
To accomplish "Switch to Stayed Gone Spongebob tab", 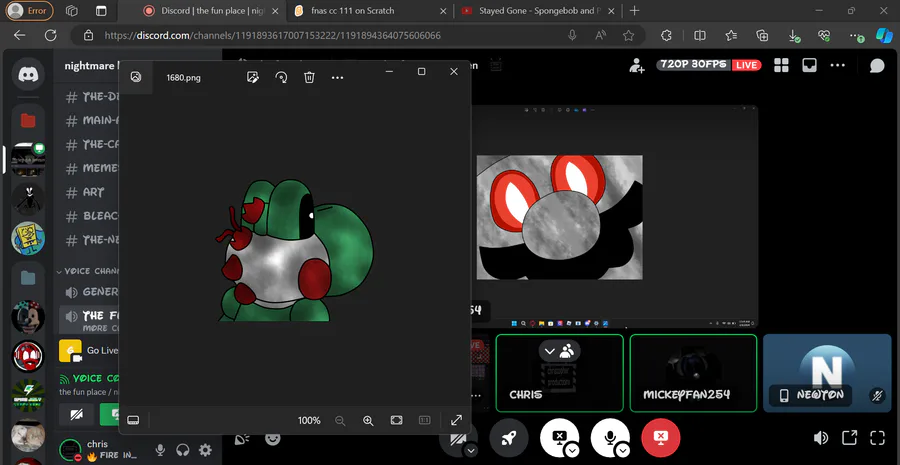I will [538, 10].
